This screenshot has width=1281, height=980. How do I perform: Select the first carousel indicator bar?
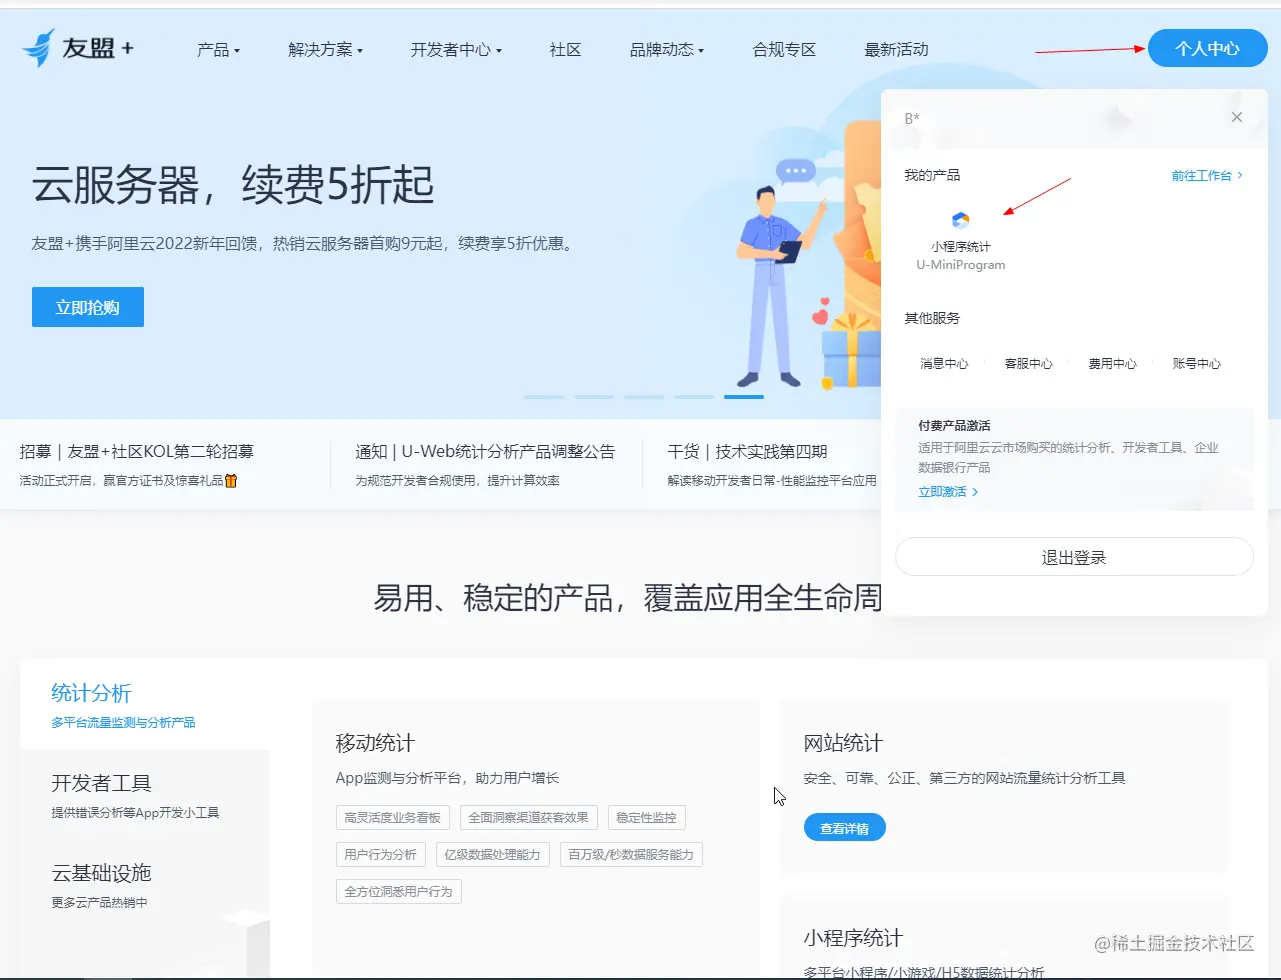544,397
